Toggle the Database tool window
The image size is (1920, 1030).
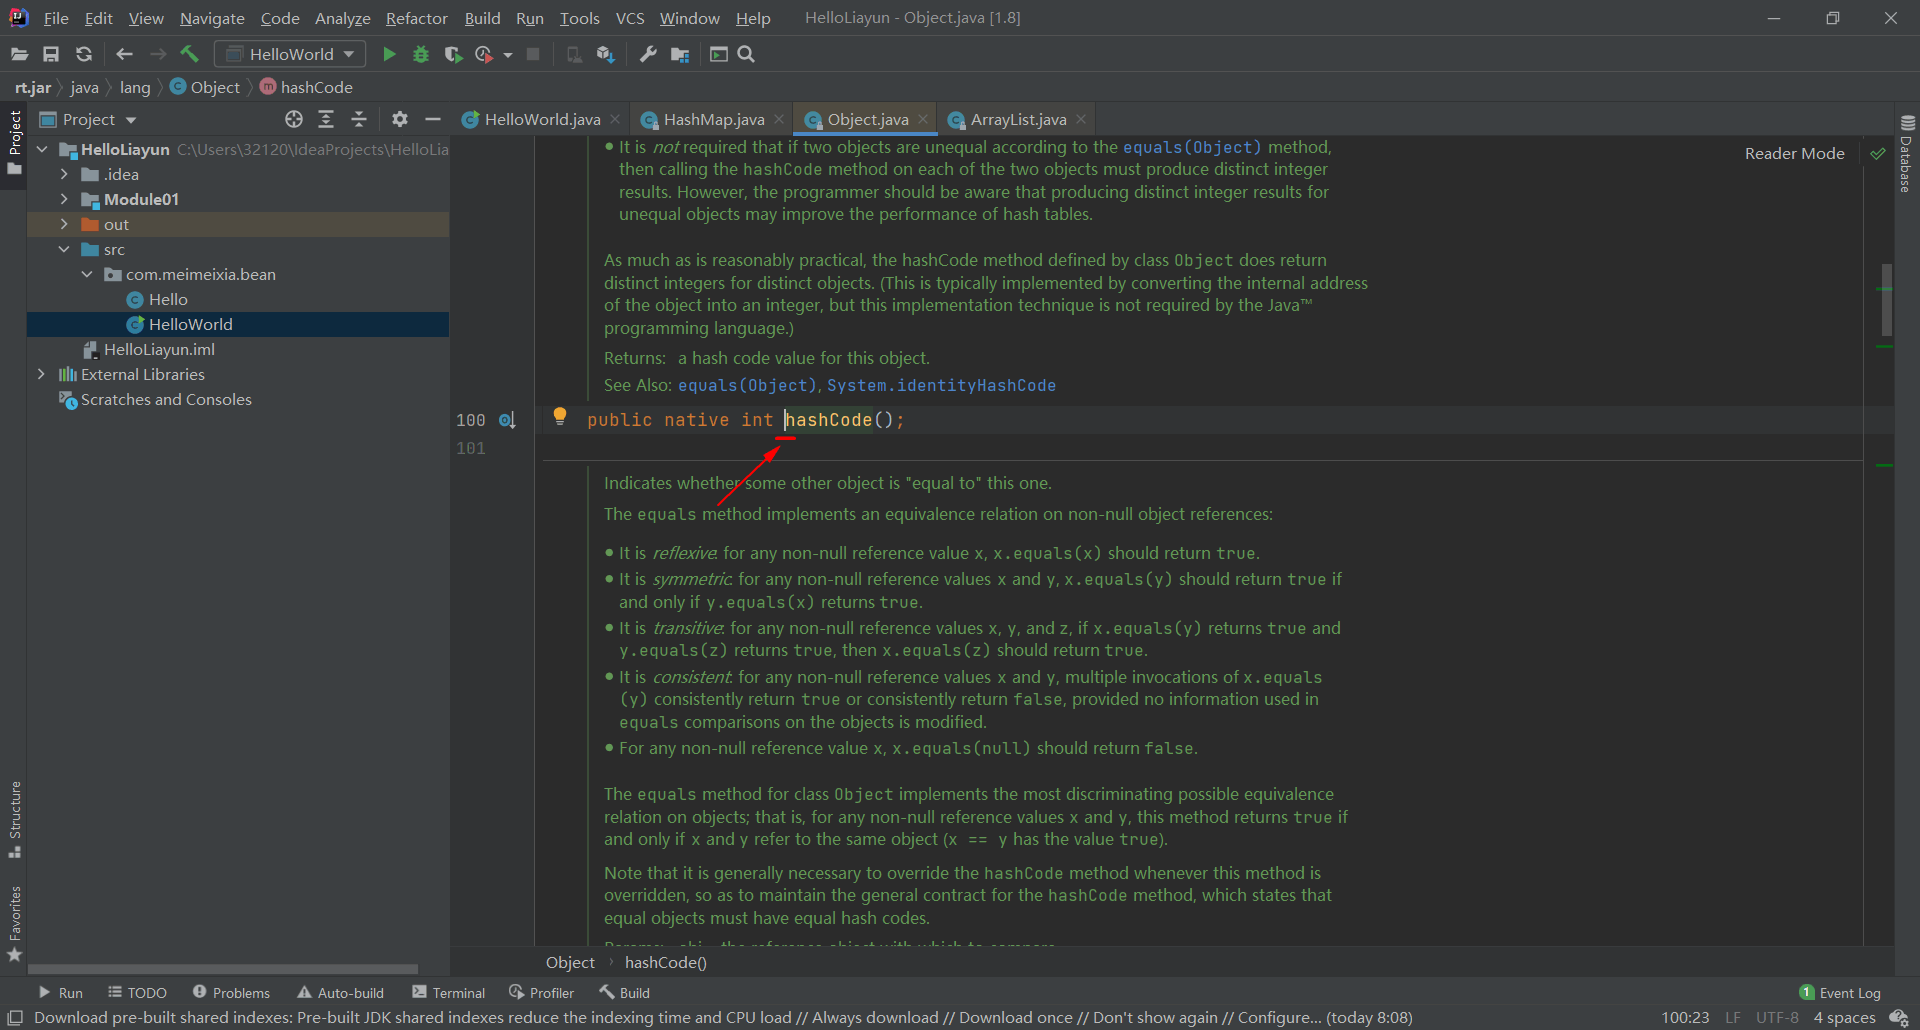pos(1907,153)
